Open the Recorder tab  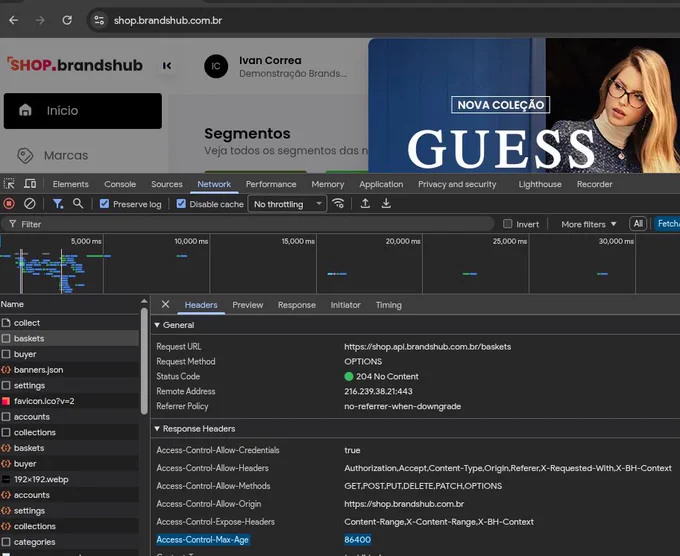595,184
